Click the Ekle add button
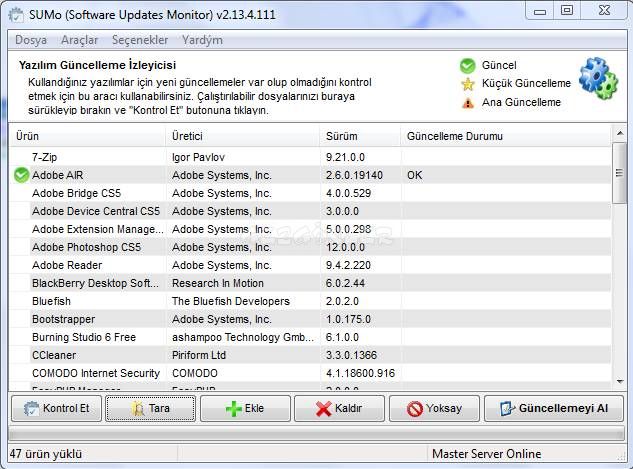Screen dimensions: 633x469 click(245, 408)
